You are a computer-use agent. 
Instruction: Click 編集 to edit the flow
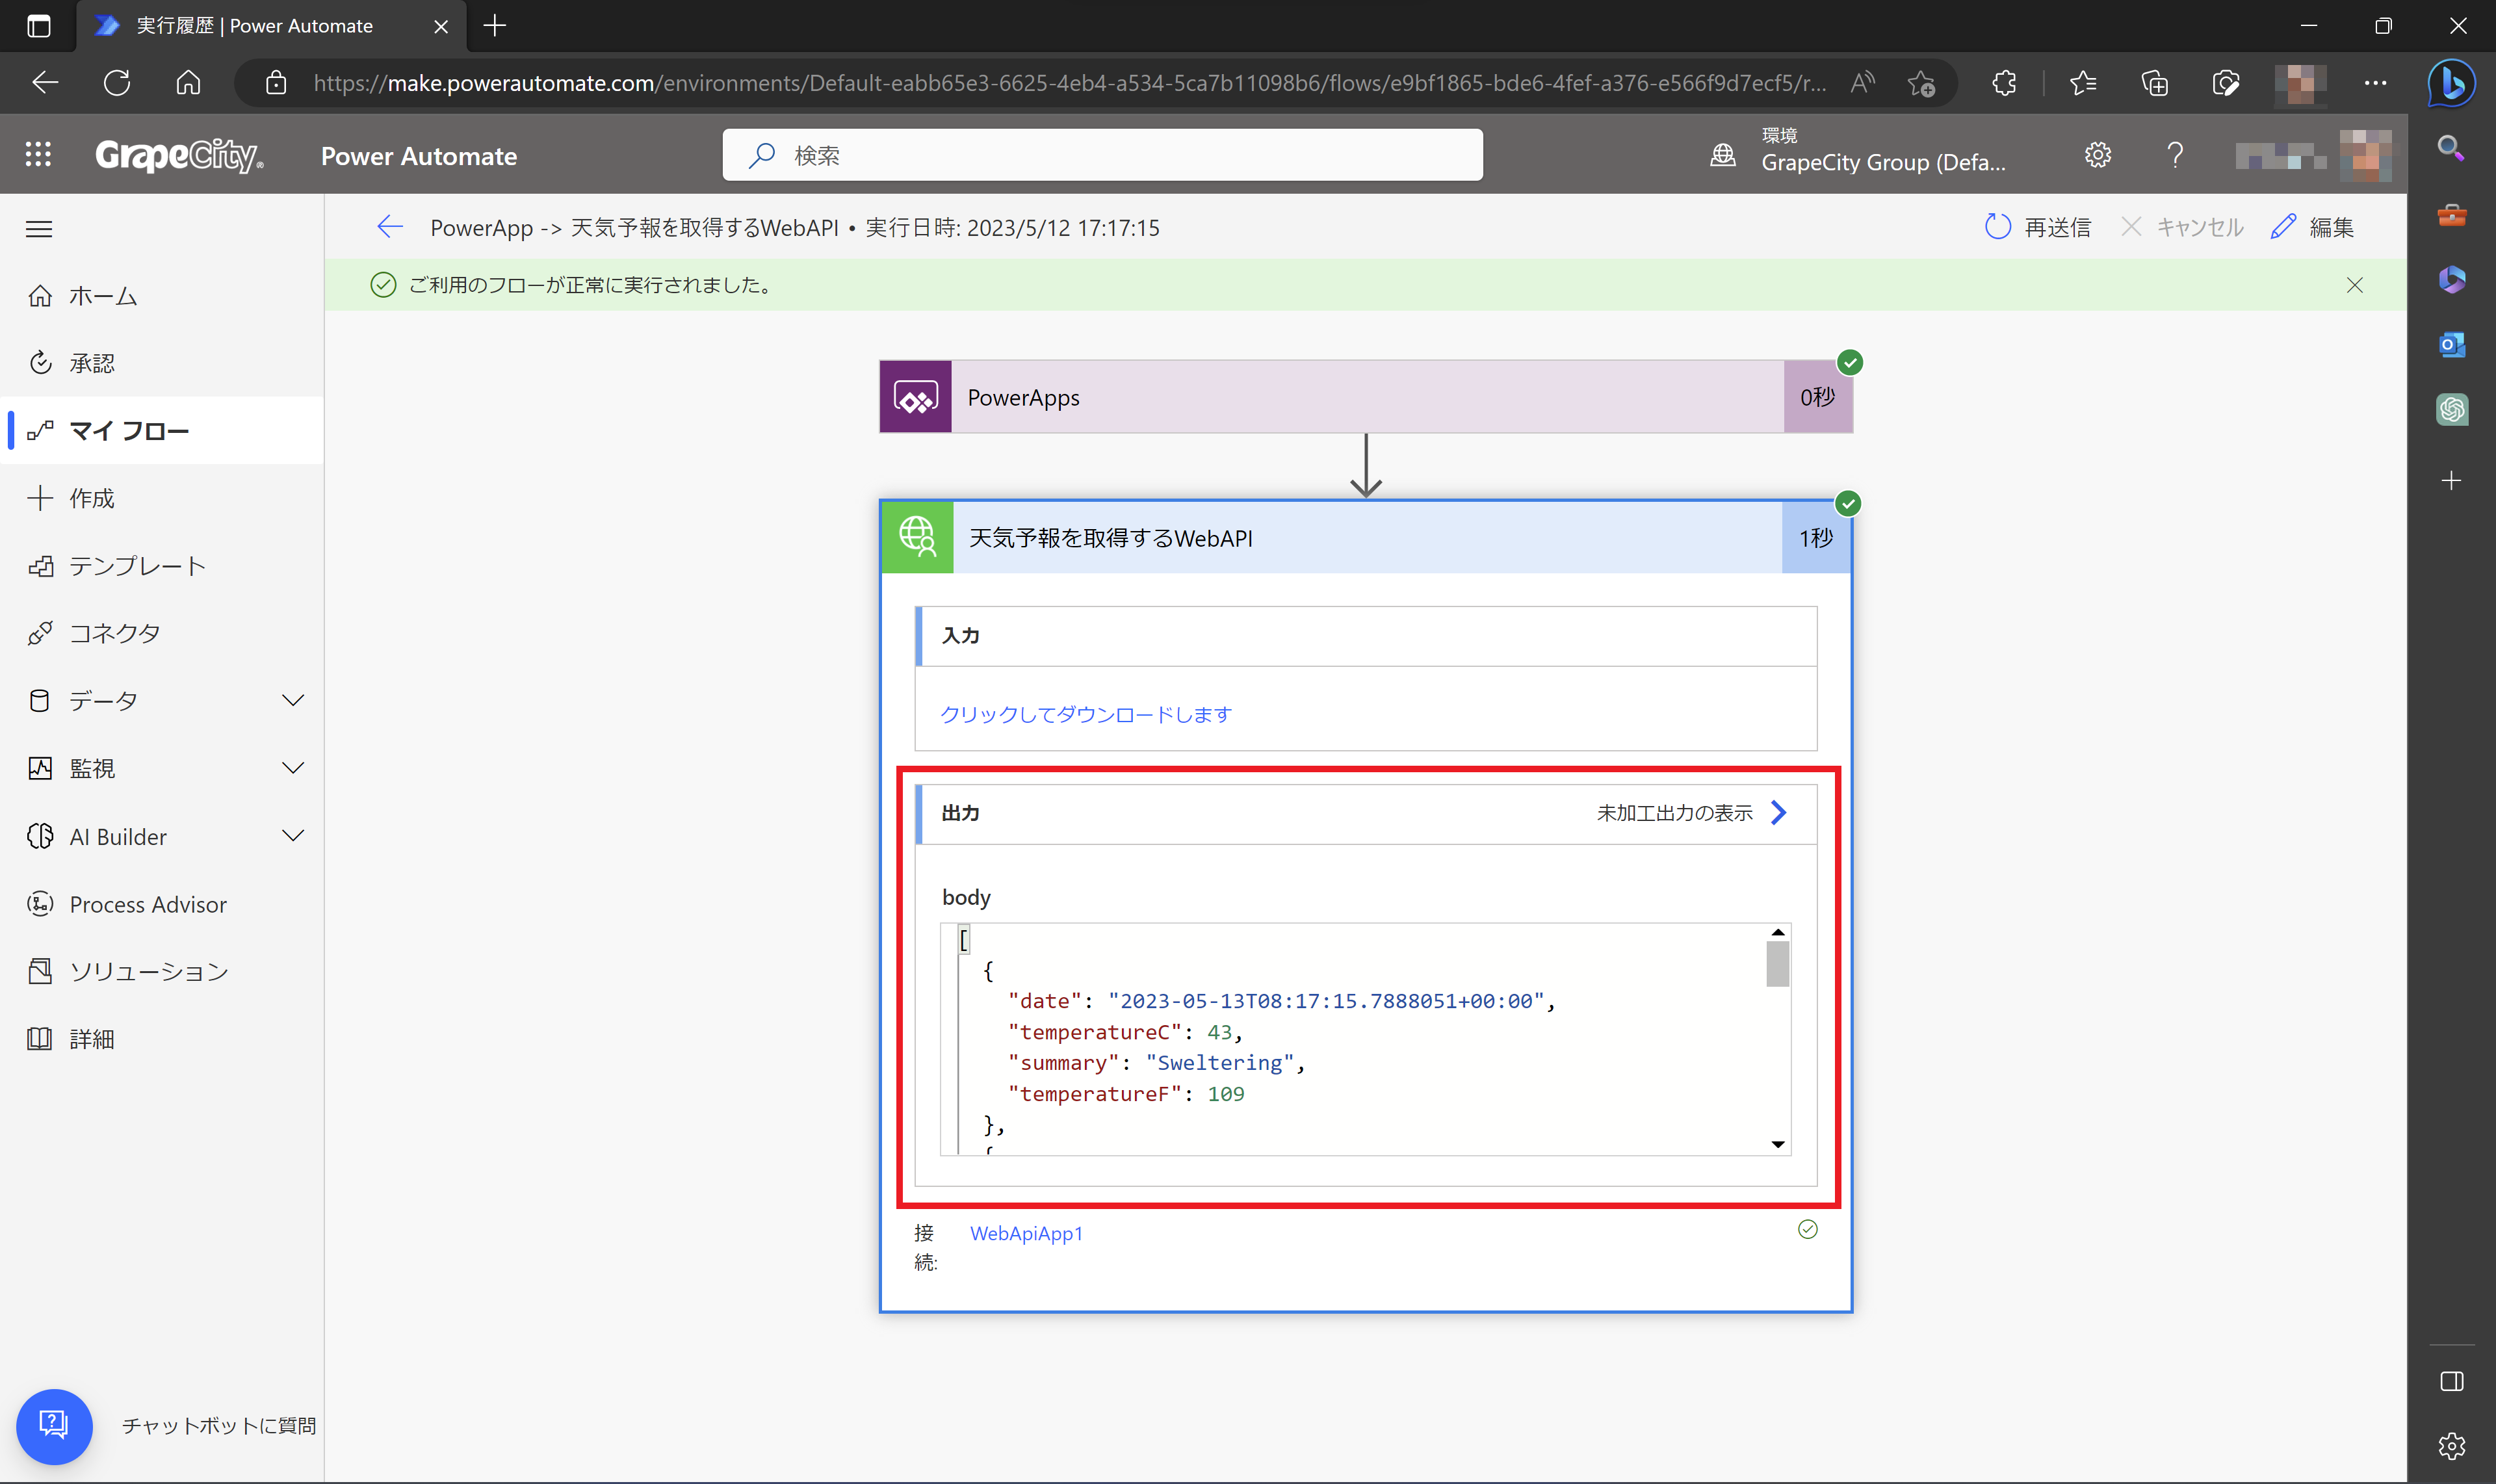2312,227
